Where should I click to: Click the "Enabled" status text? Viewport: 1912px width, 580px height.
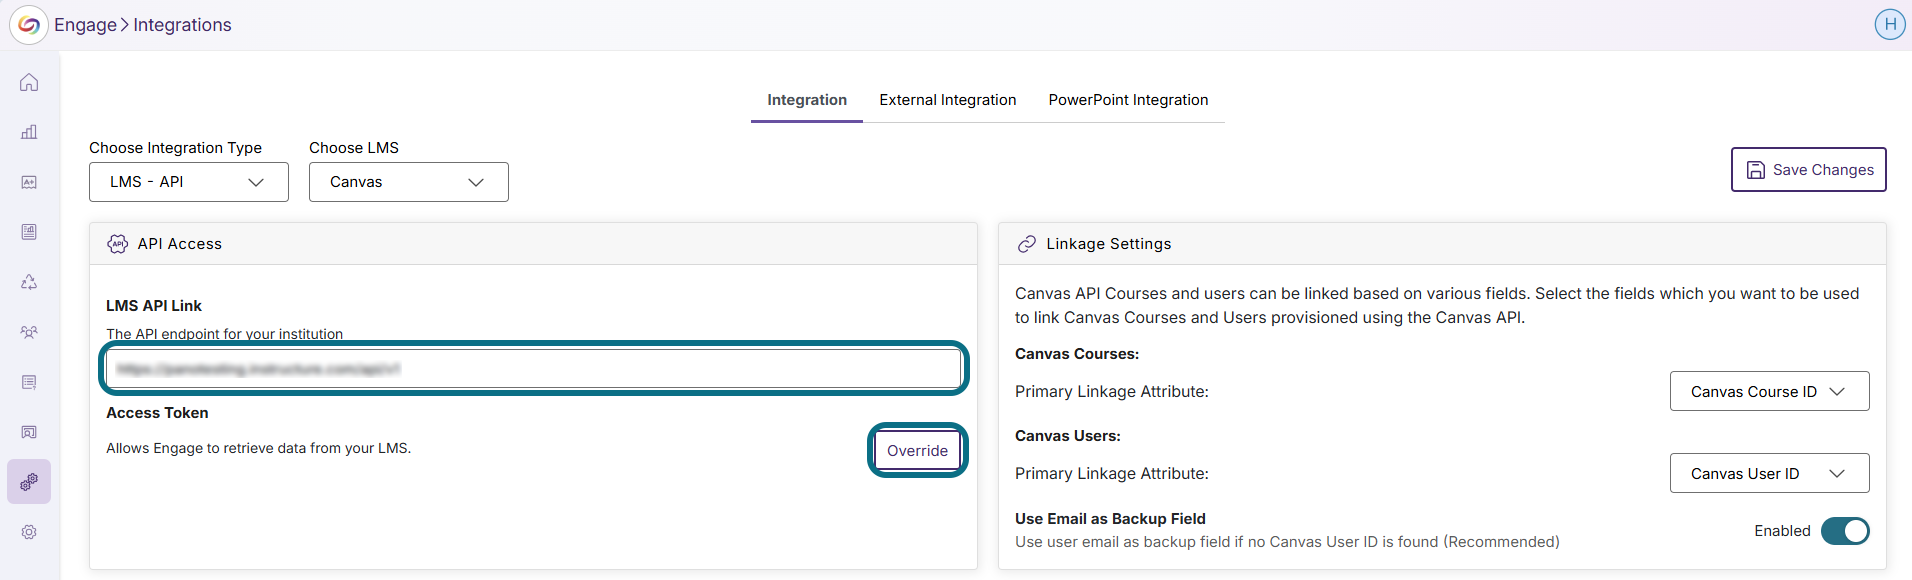(1782, 531)
